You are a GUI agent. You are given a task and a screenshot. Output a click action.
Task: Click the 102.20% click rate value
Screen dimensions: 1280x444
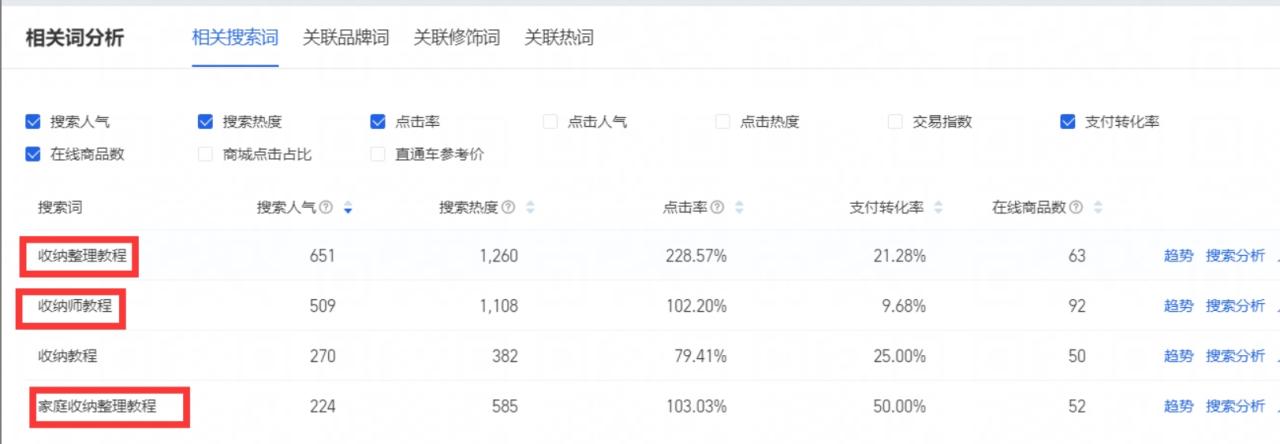point(696,306)
